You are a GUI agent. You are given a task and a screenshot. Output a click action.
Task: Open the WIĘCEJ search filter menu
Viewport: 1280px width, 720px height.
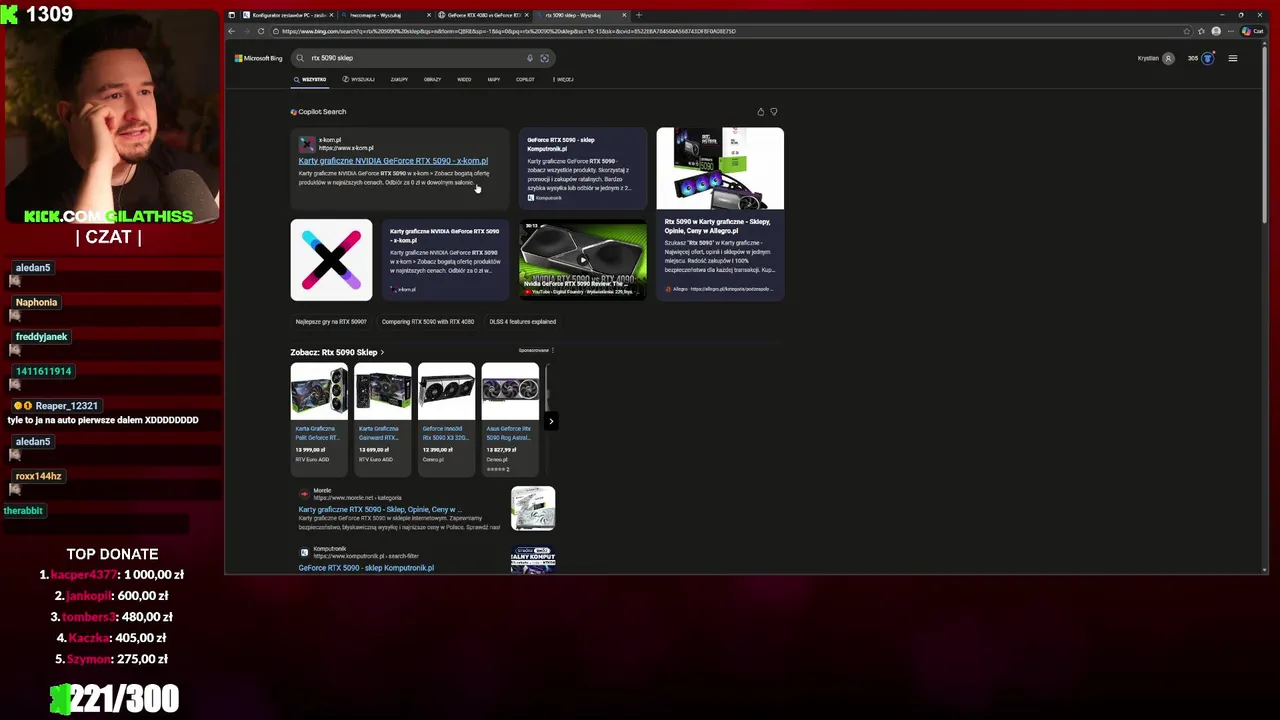click(x=563, y=79)
